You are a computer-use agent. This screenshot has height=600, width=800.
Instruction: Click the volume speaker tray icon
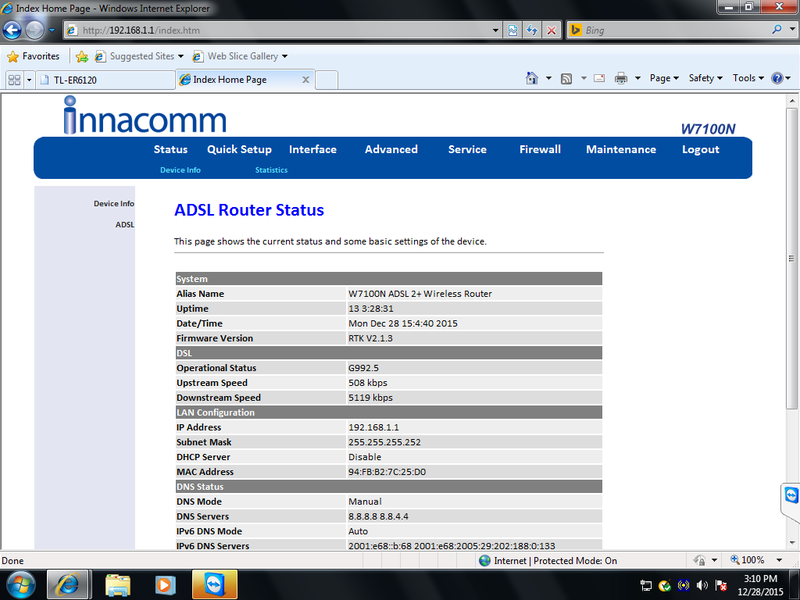point(702,585)
